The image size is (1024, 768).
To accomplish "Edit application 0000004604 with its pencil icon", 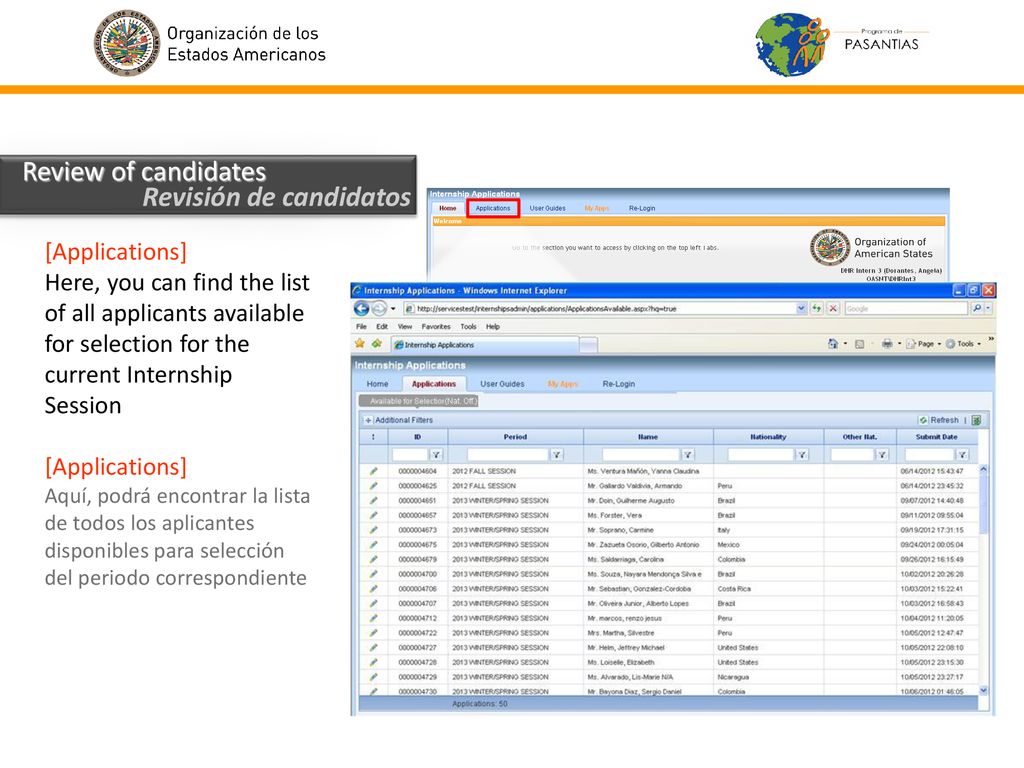I will pos(374,471).
